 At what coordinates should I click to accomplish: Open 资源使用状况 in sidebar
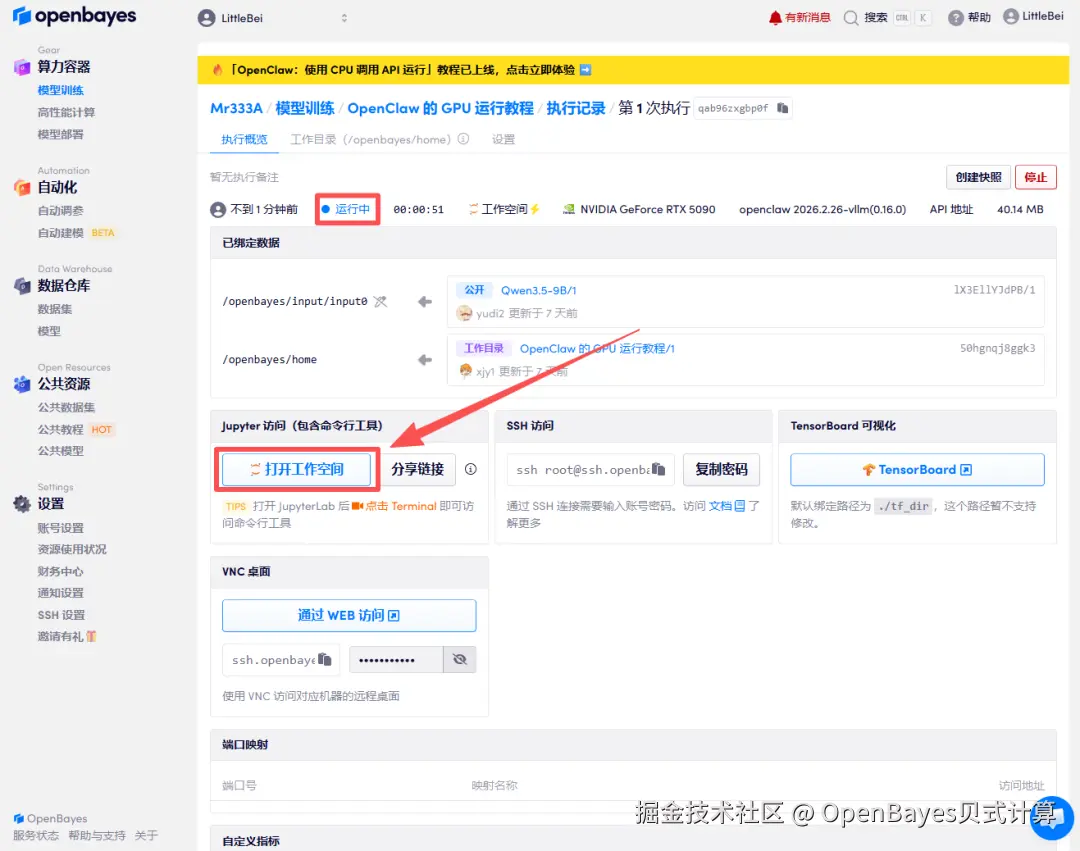tap(72, 549)
